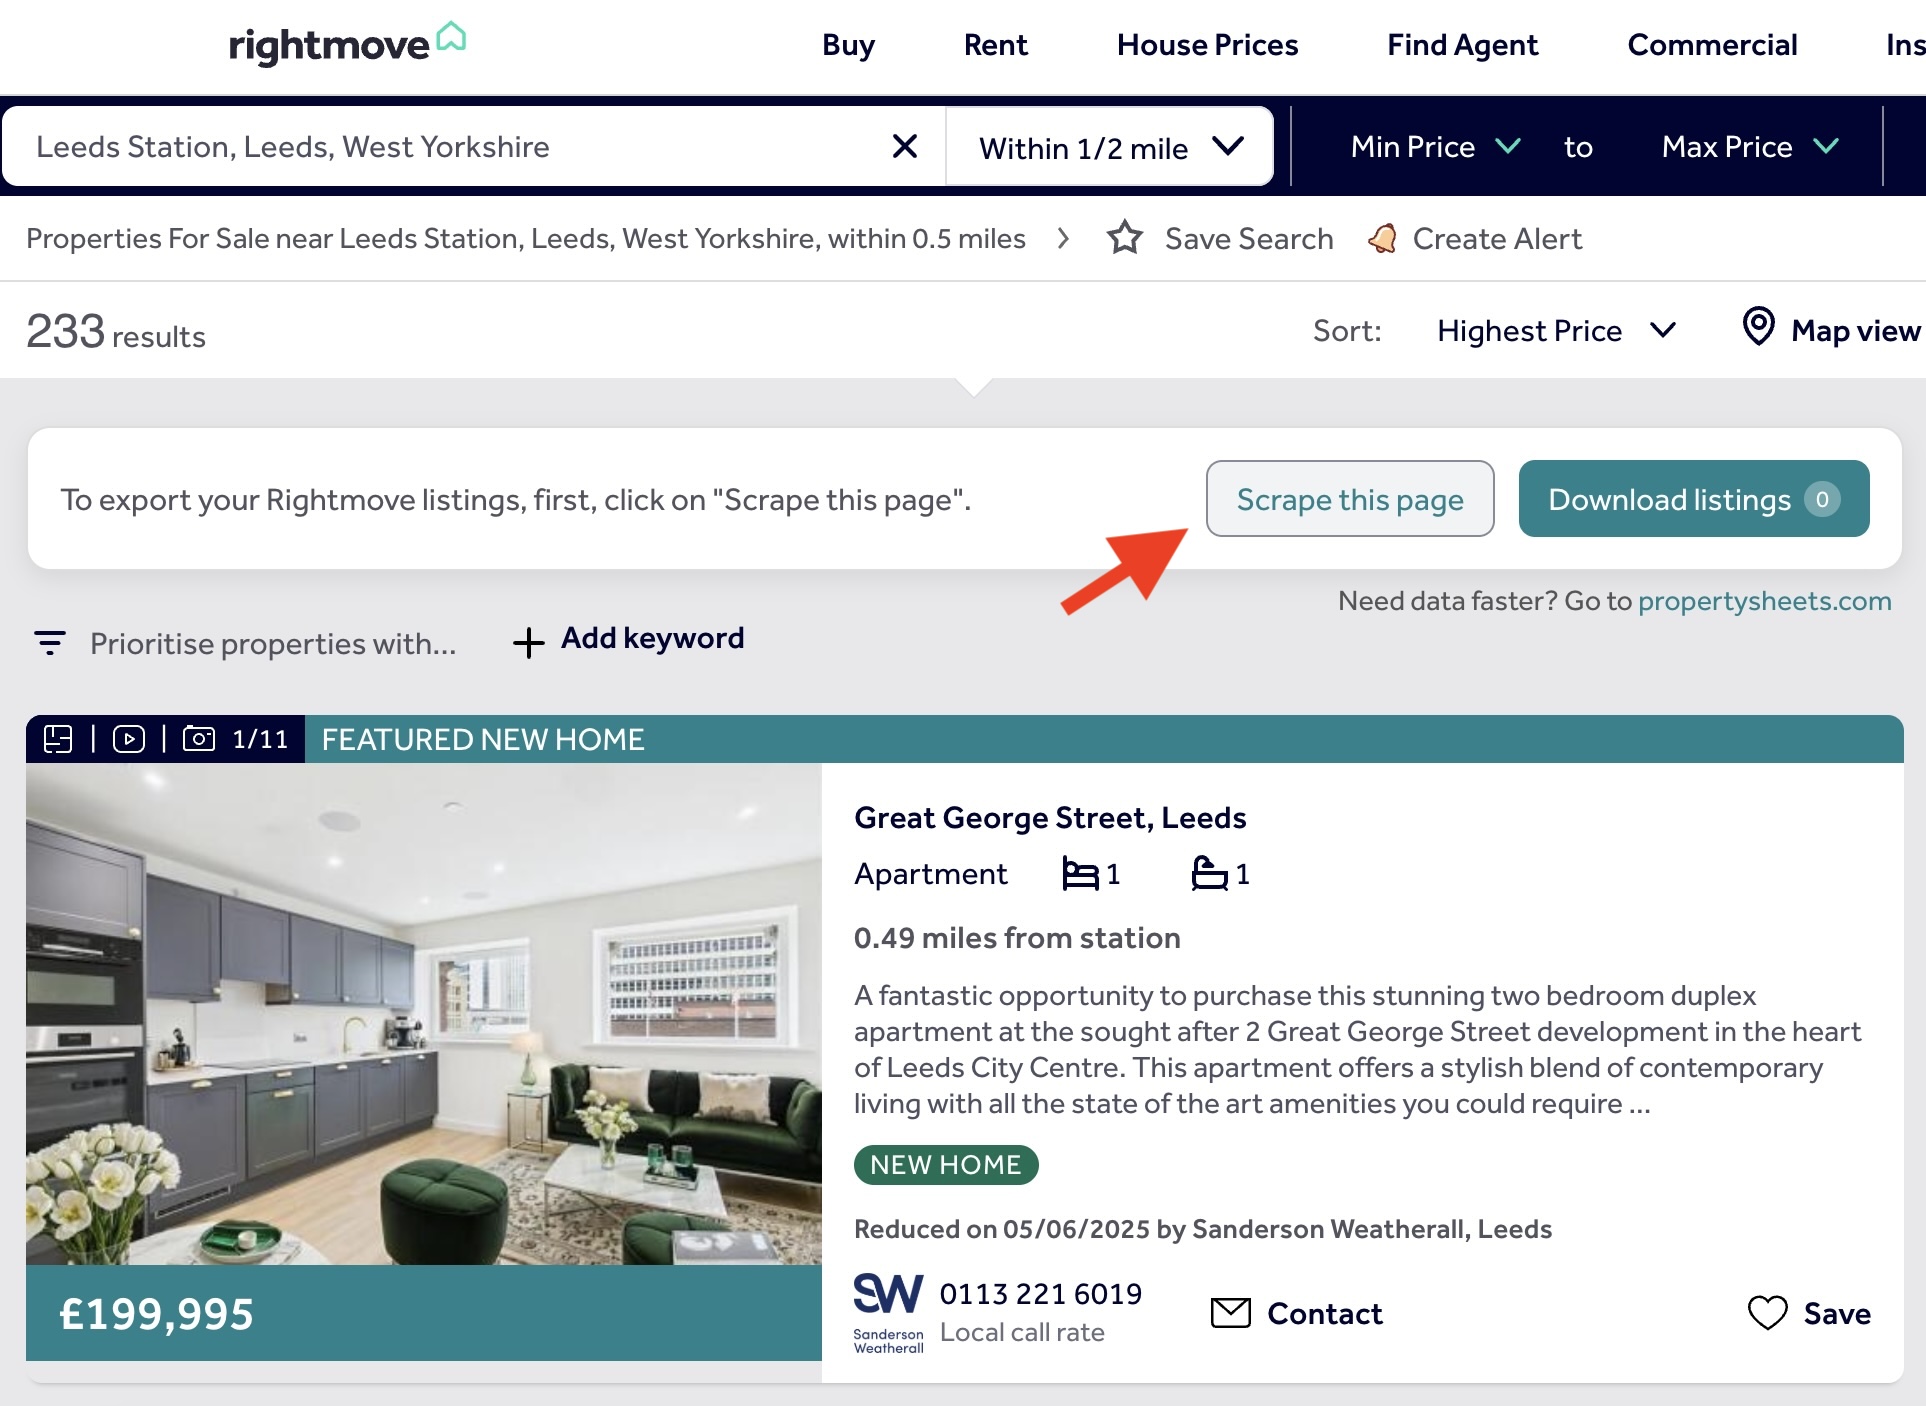
Task: Expand the Within 1/2 mile radius dropdown
Action: click(1110, 147)
